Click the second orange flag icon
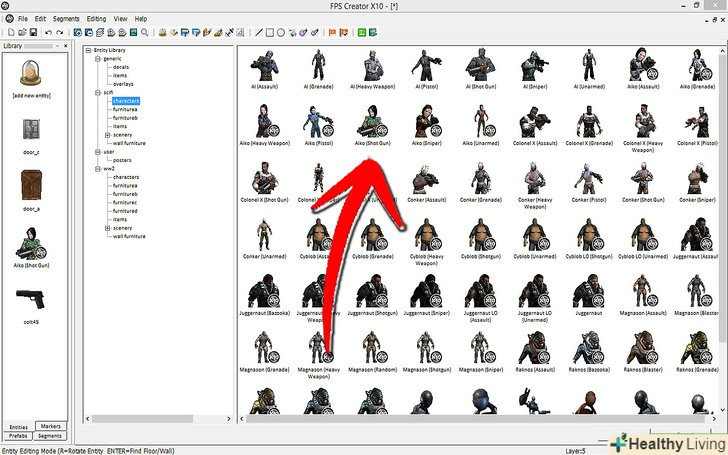Image resolution: width=728 pixels, height=455 pixels. pyautogui.click(x=344, y=32)
